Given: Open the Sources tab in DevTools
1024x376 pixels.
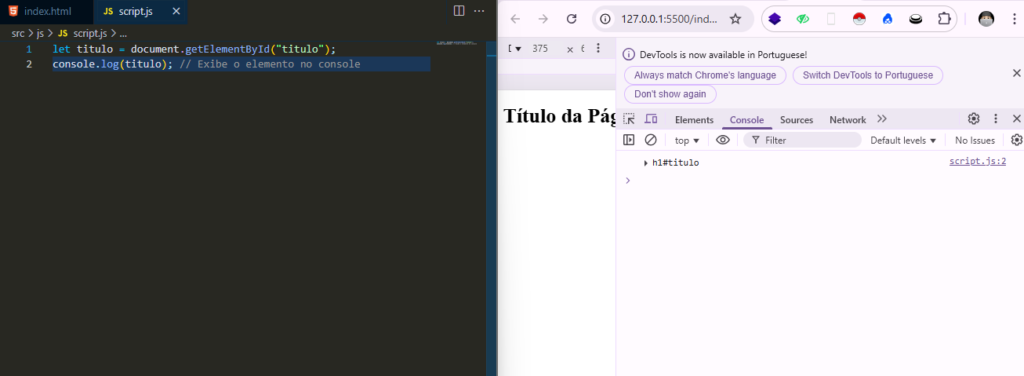Looking at the screenshot, I should pos(797,119).
